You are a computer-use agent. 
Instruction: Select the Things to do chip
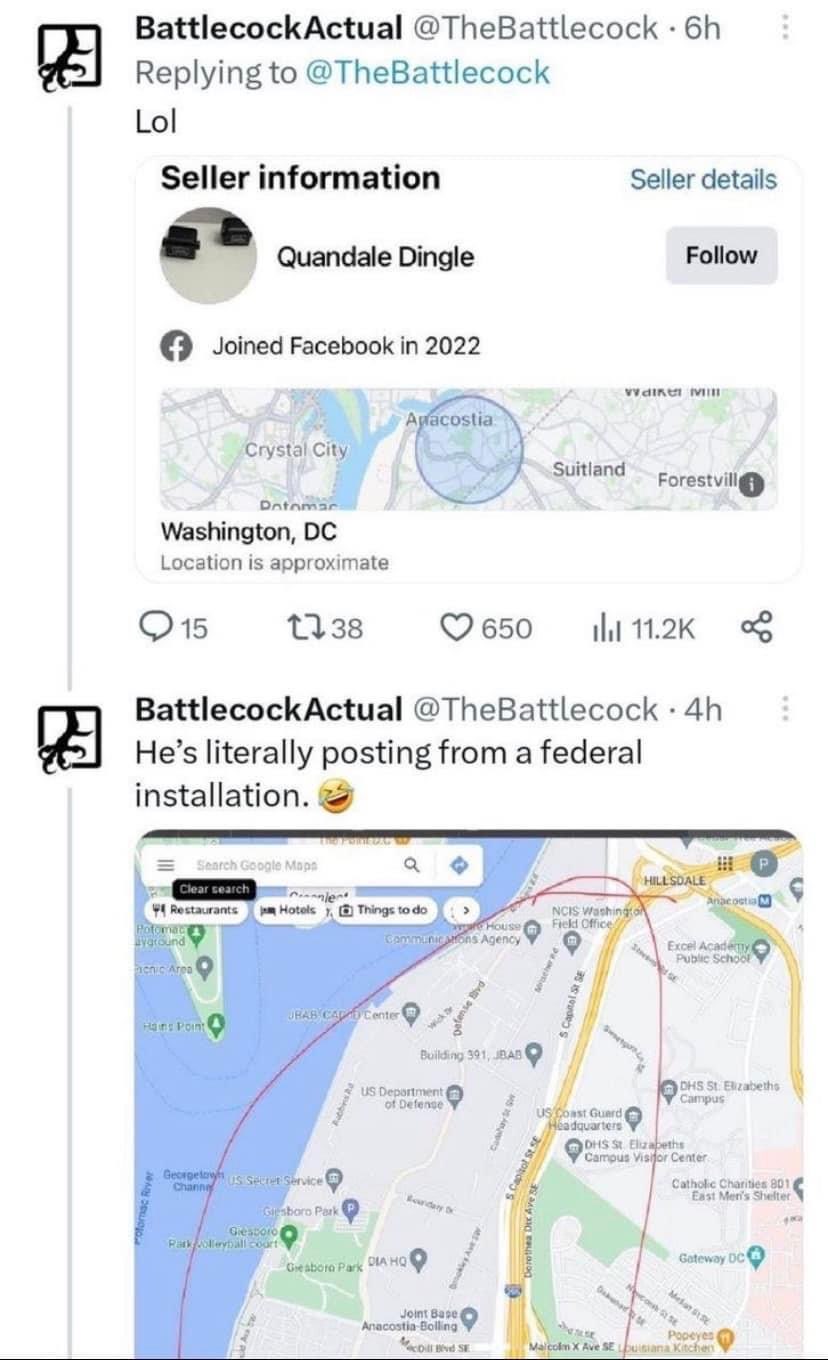tap(383, 910)
